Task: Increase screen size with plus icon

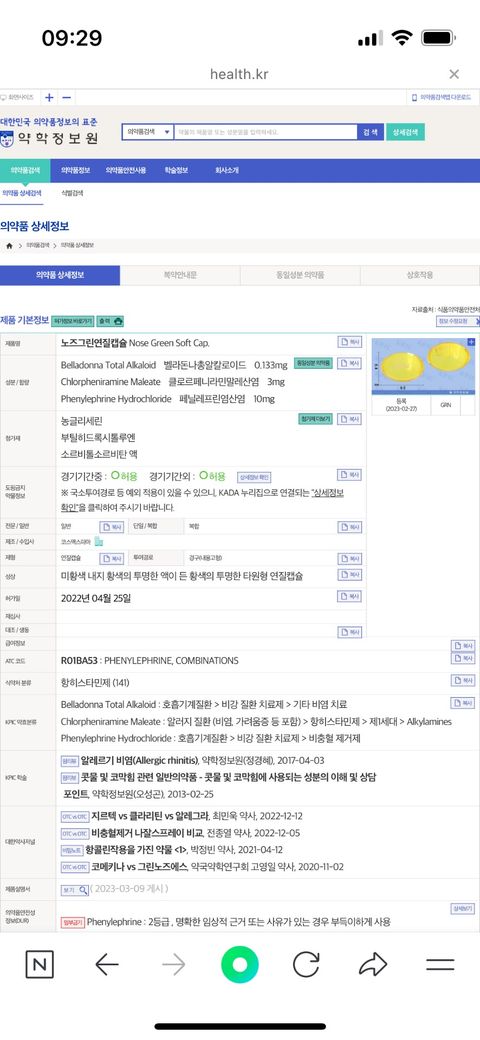Action: point(49,98)
